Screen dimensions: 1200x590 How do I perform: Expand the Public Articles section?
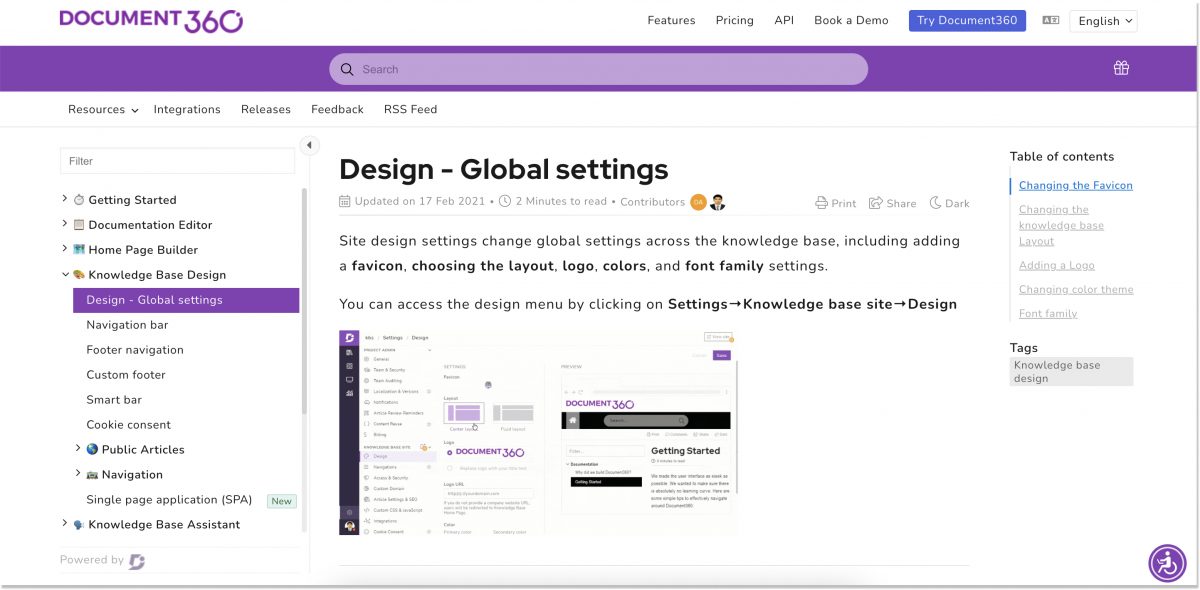click(78, 449)
